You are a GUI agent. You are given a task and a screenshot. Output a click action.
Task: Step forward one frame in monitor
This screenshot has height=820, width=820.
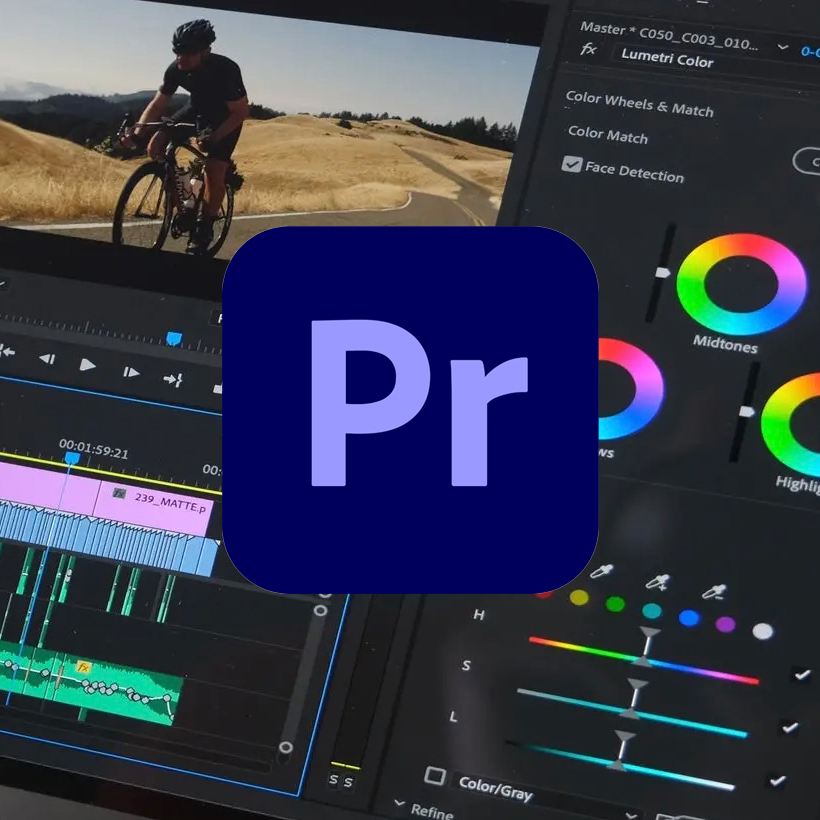click(131, 372)
